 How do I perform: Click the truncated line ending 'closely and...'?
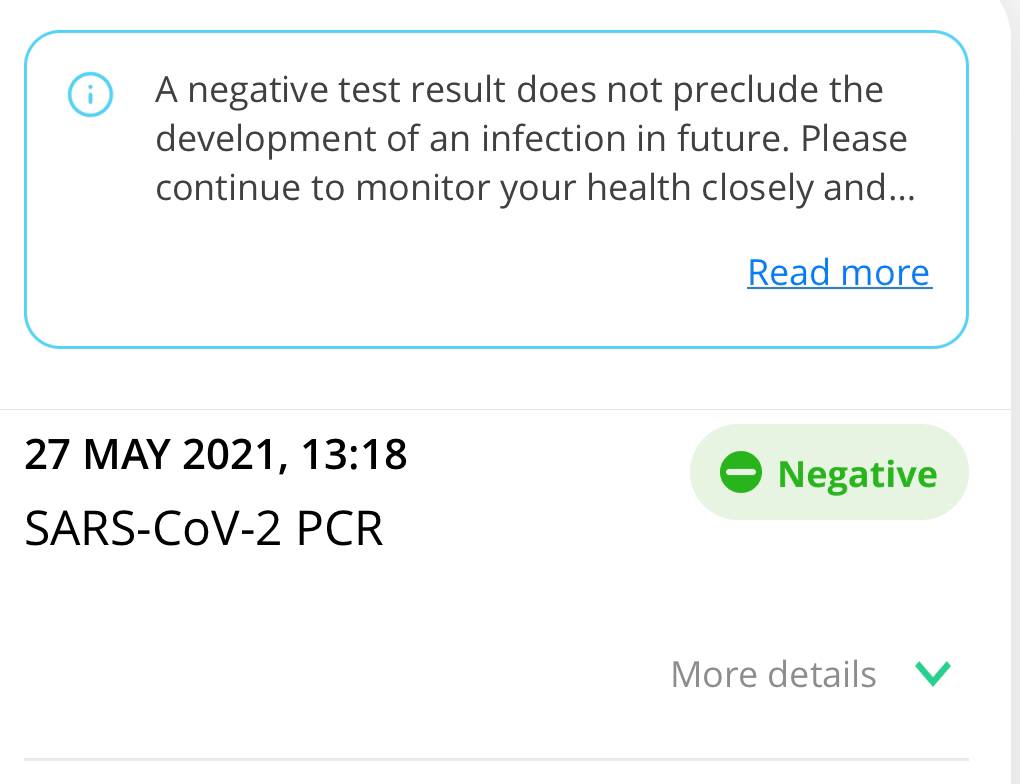coord(535,188)
